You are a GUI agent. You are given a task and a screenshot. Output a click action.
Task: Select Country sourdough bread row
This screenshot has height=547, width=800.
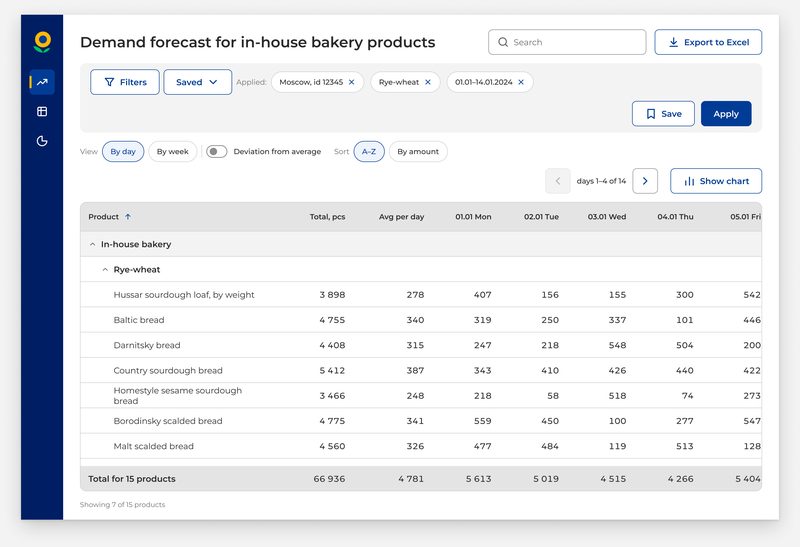[421, 370]
